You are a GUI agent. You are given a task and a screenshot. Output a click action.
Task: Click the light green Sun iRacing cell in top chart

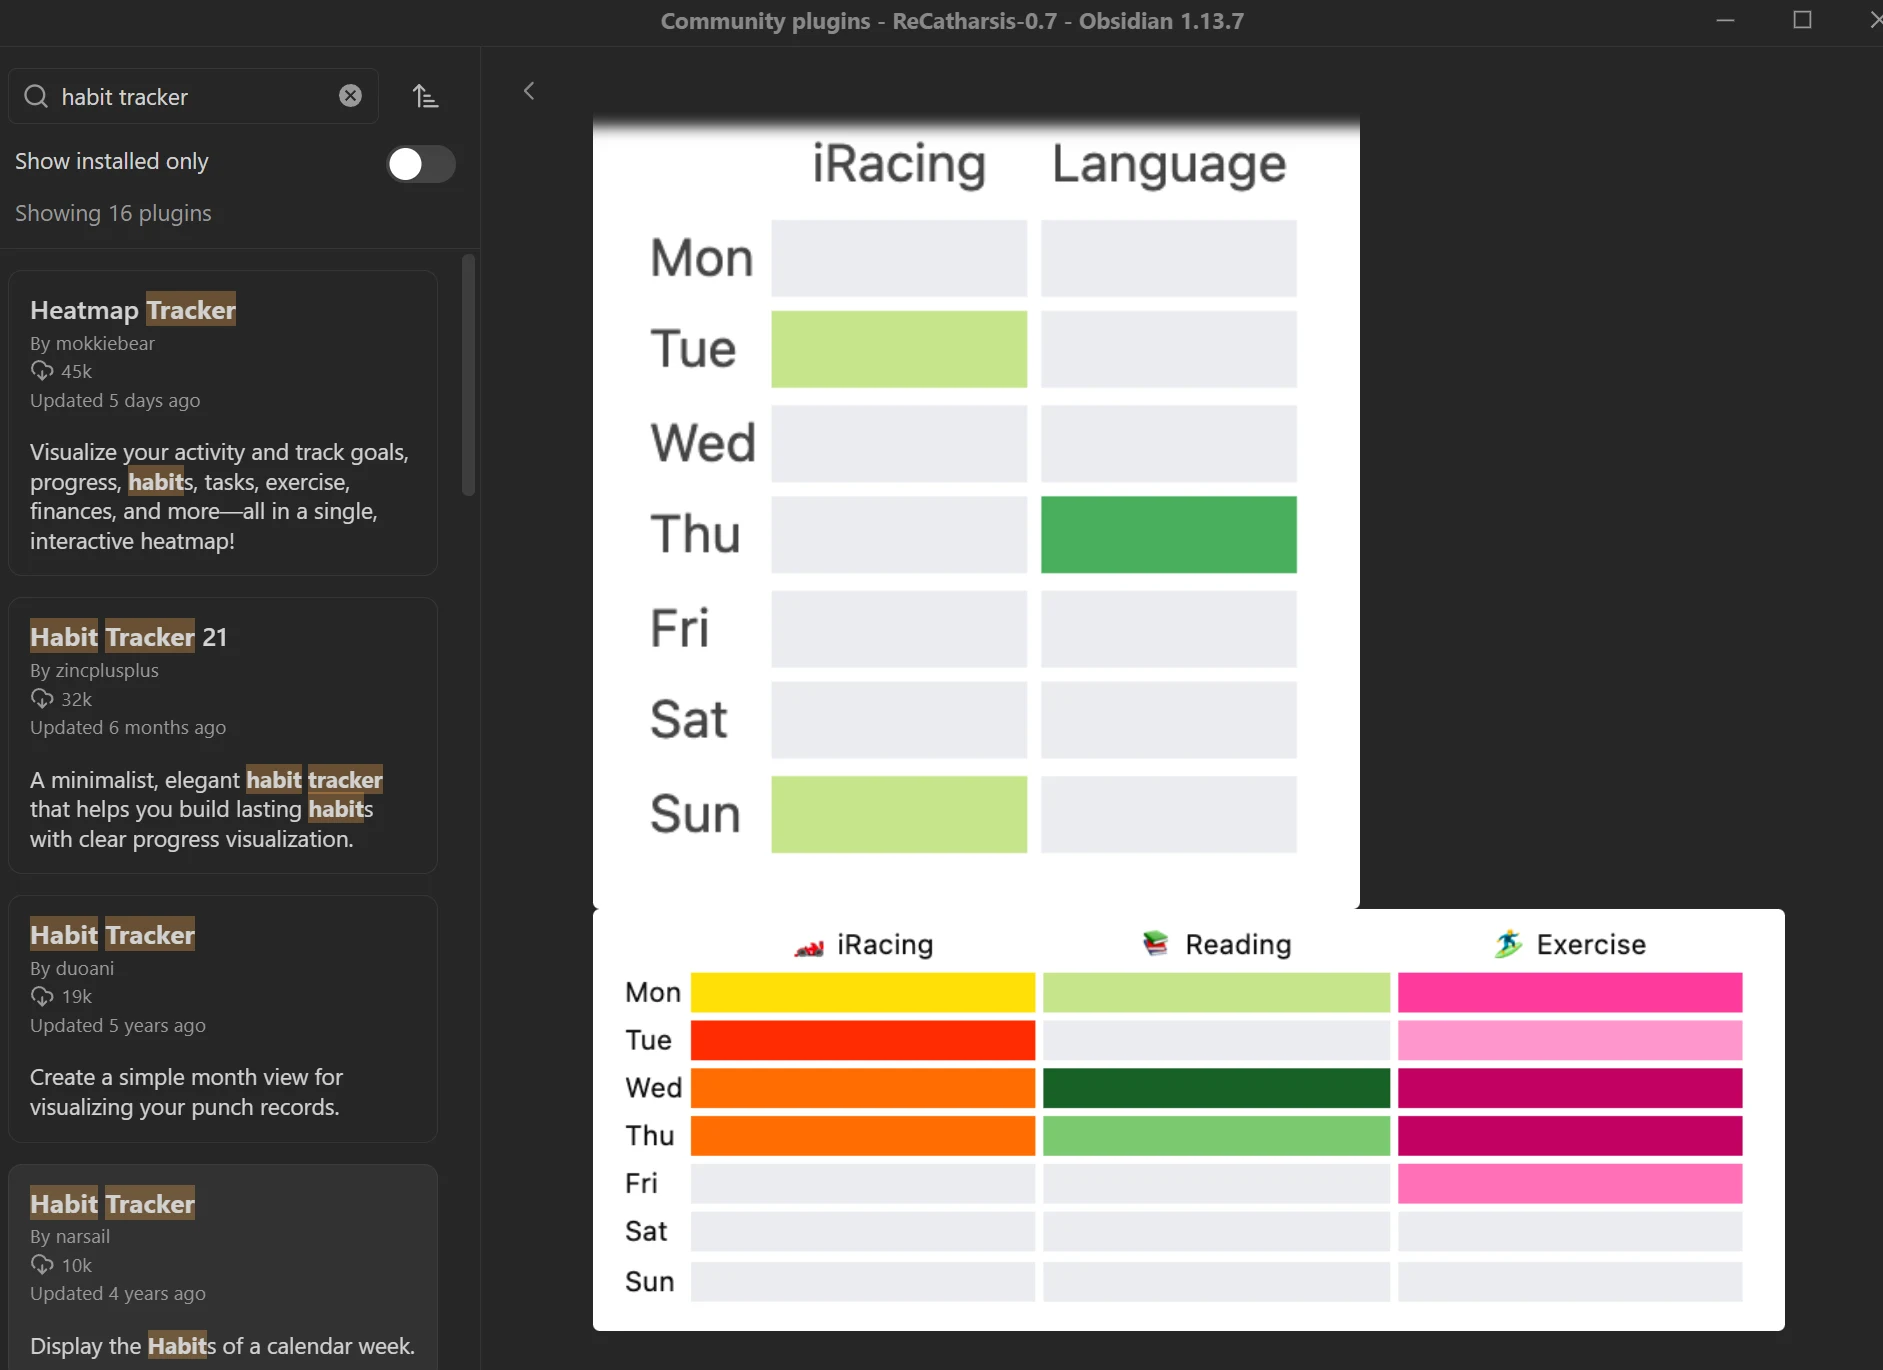click(899, 815)
